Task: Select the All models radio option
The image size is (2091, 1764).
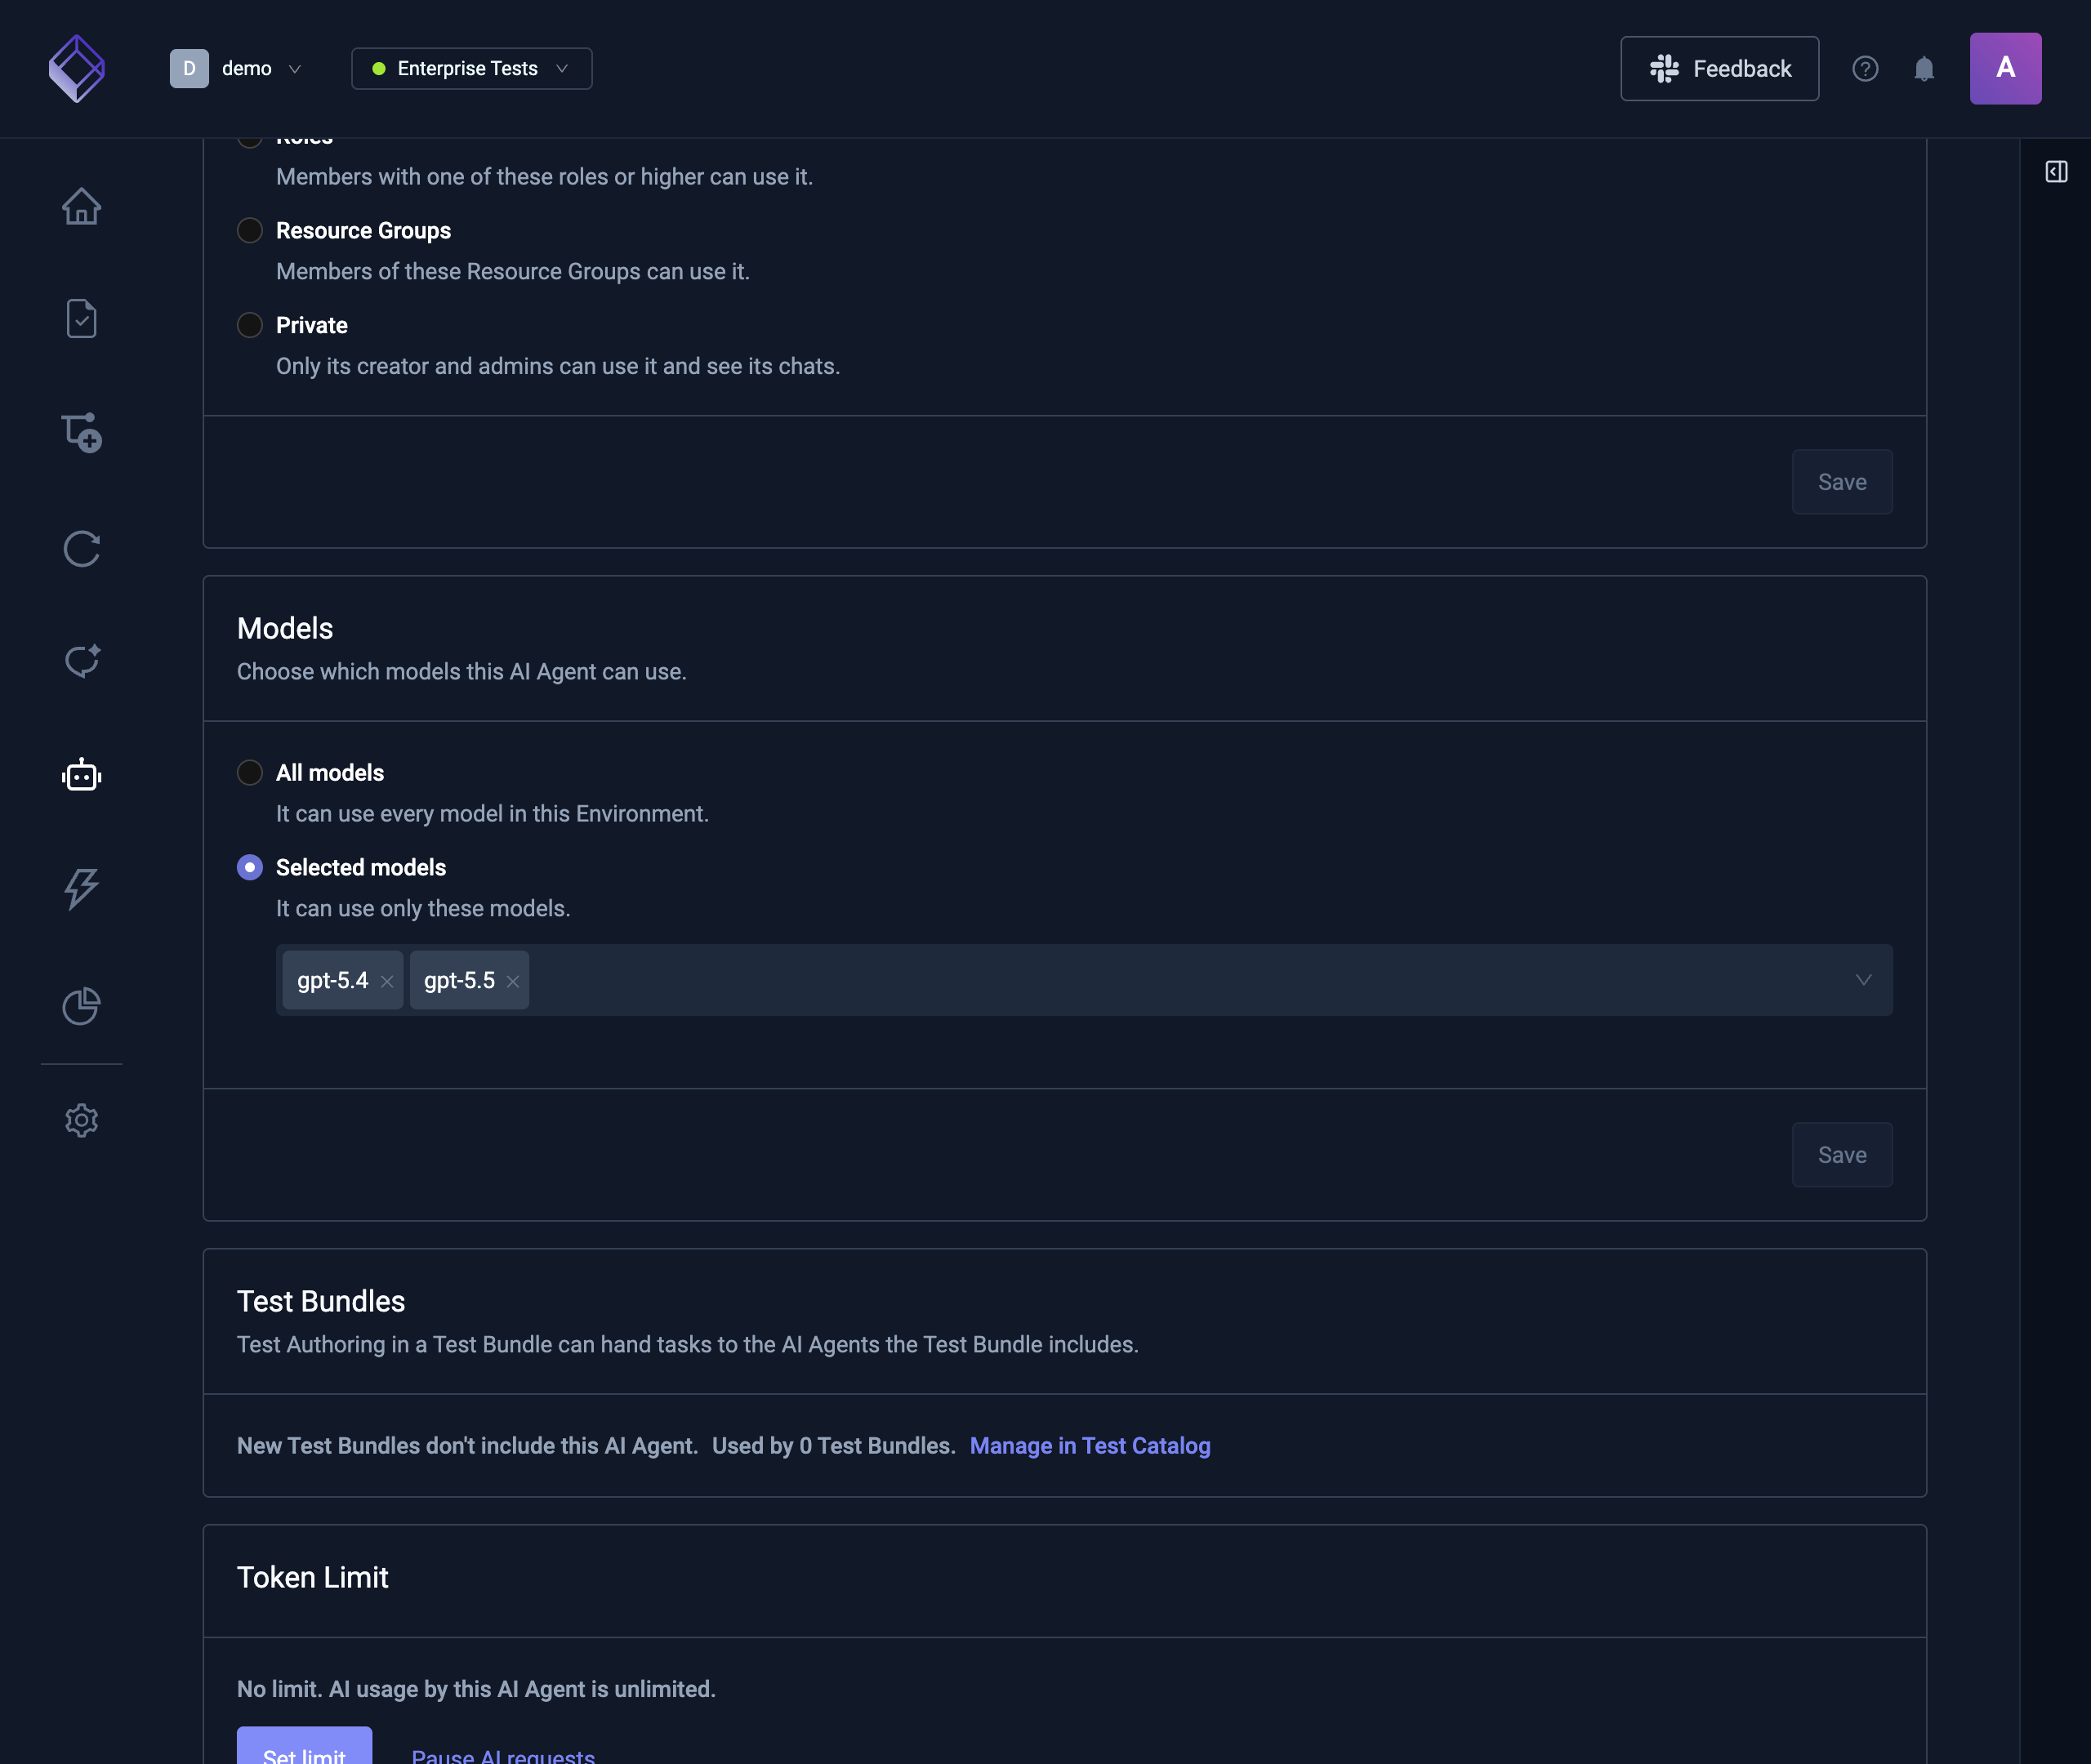Action: (250, 772)
